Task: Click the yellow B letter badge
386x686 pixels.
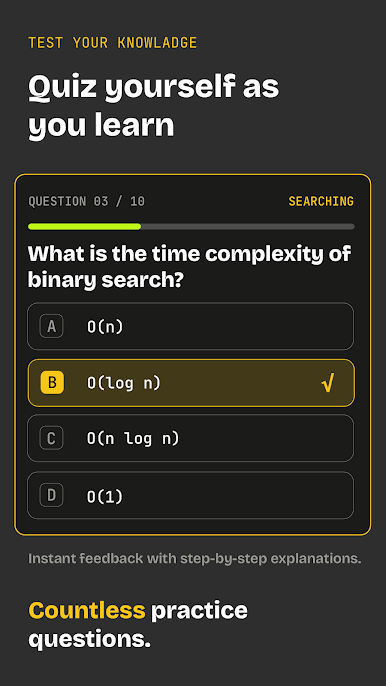Action: 52,383
